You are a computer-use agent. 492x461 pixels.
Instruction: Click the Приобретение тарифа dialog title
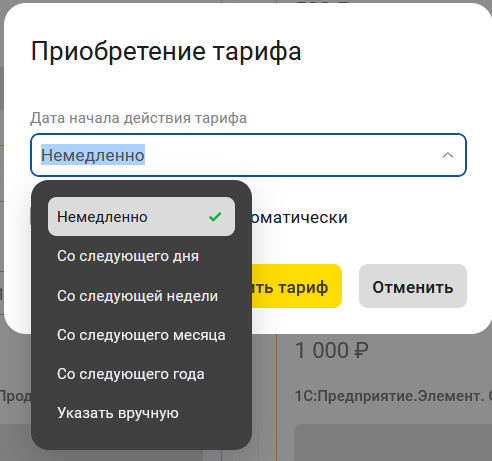click(166, 51)
